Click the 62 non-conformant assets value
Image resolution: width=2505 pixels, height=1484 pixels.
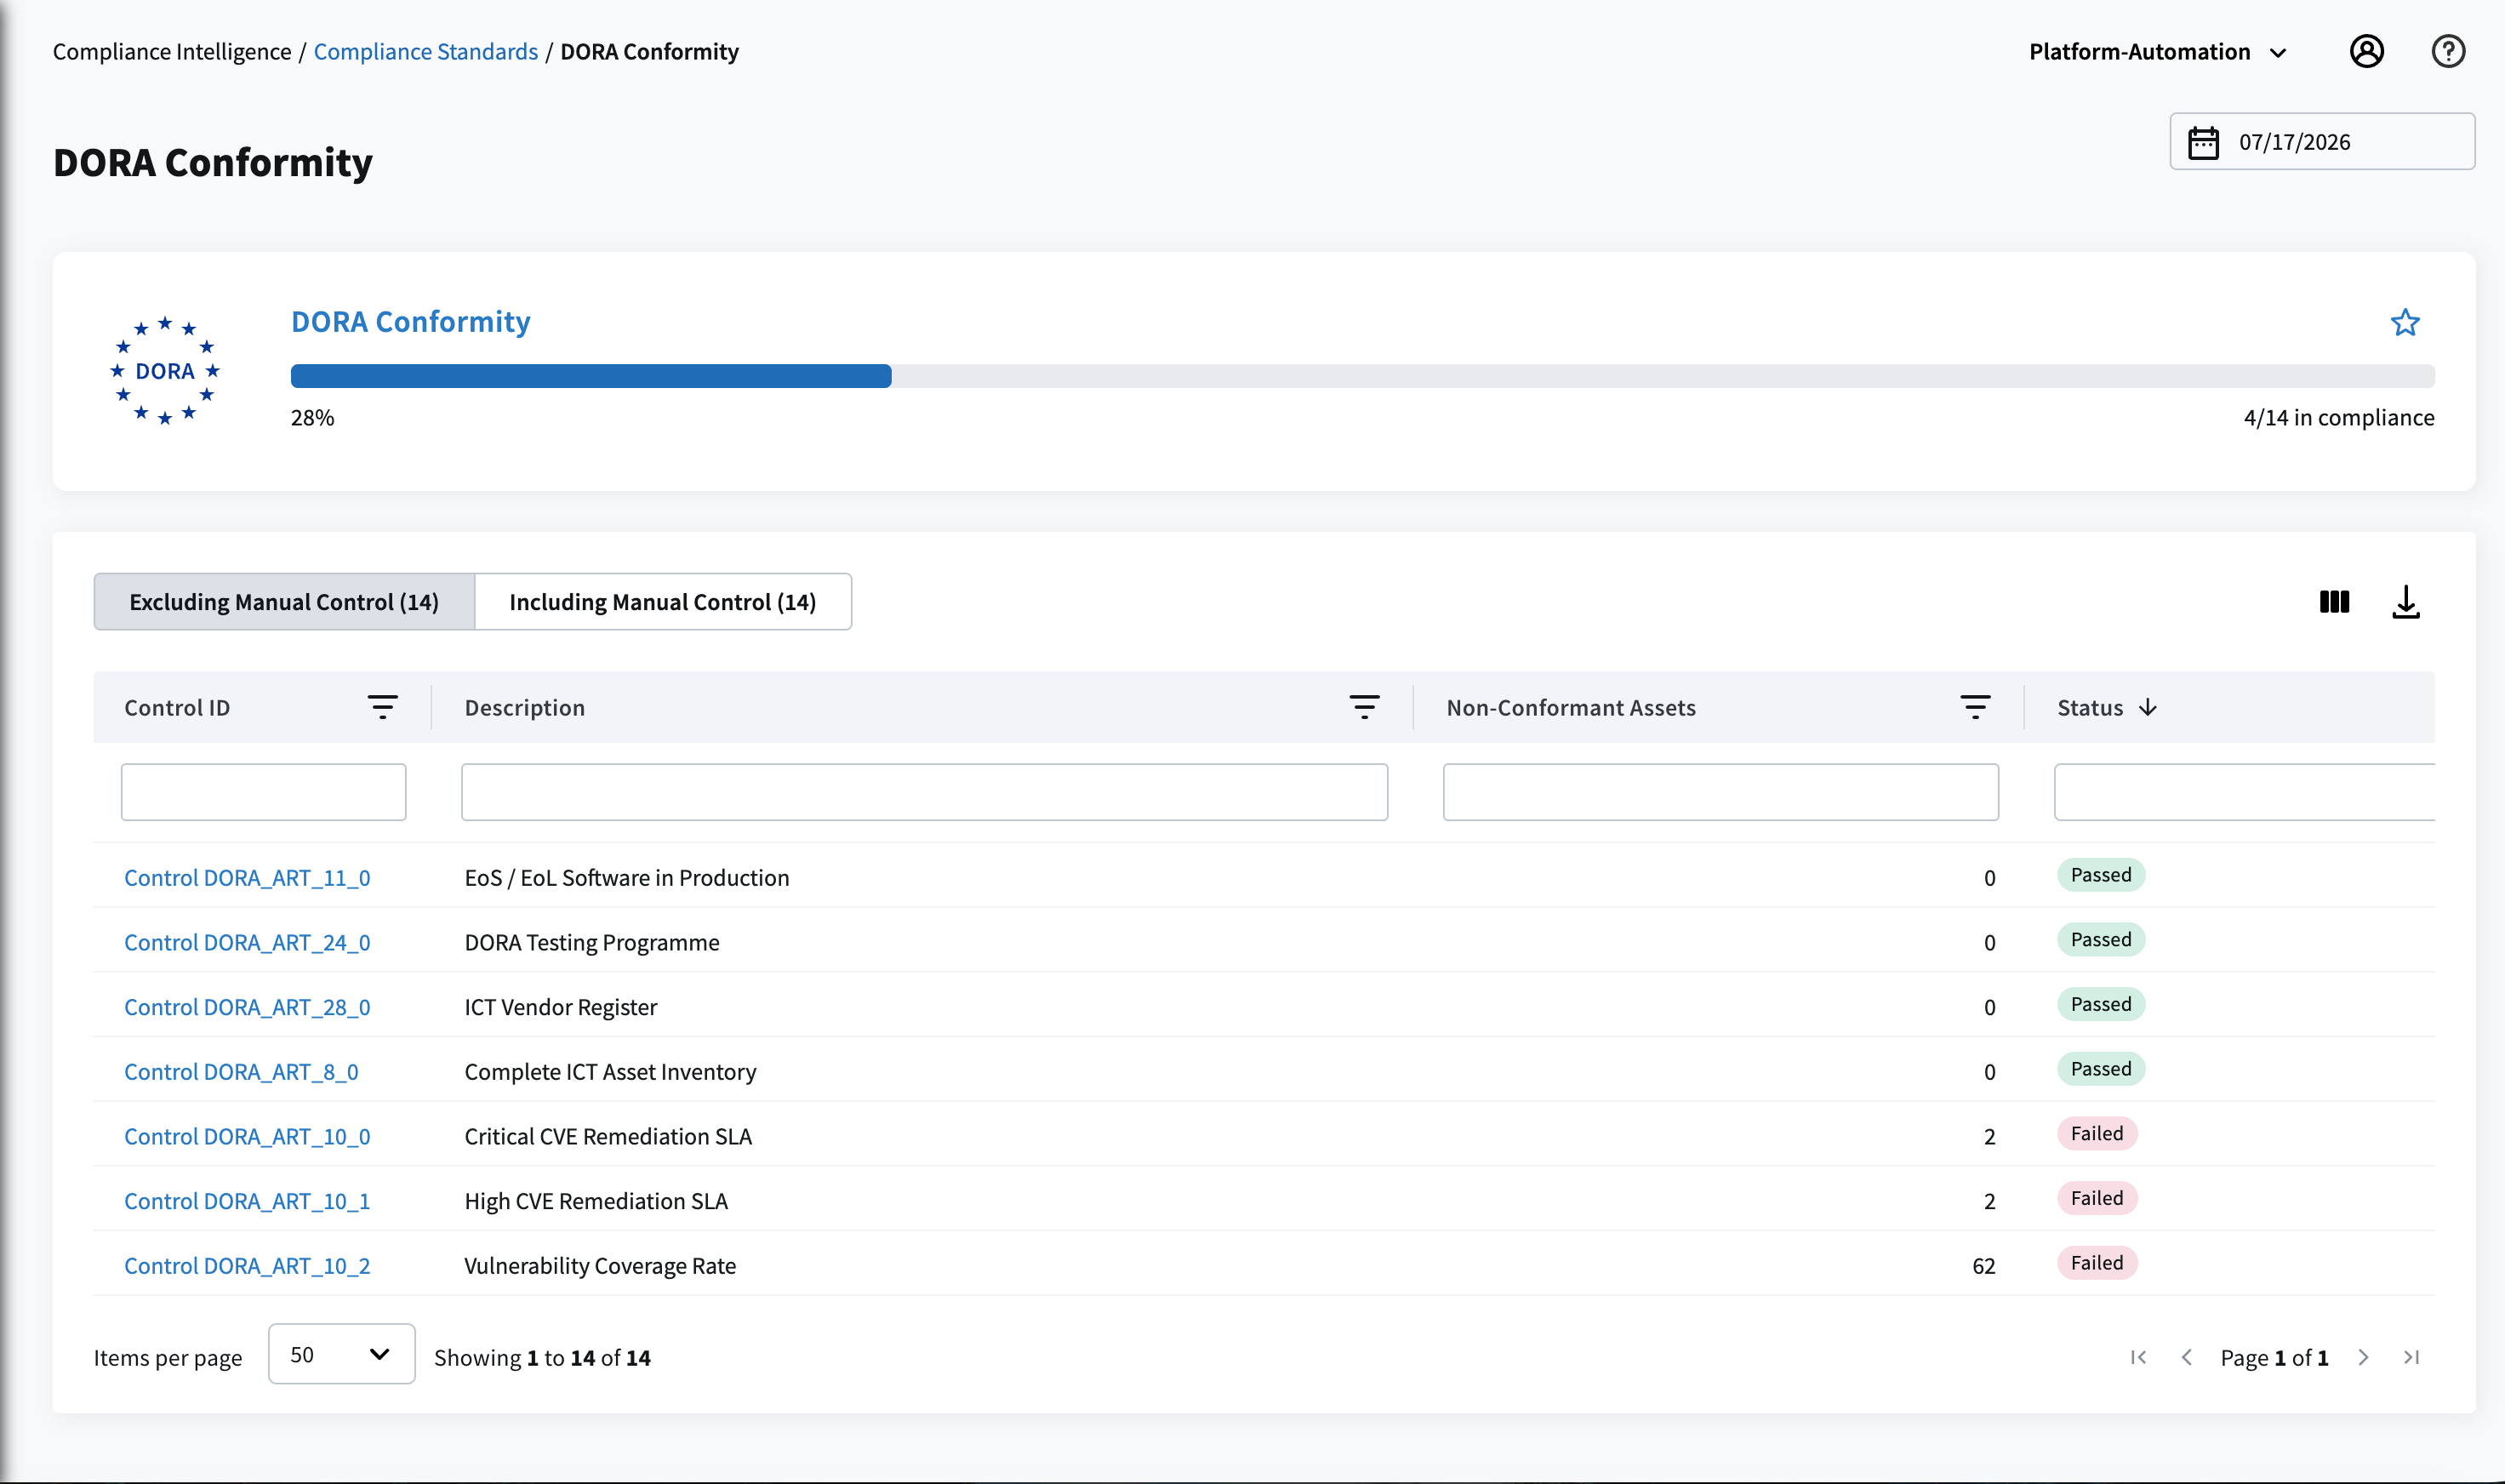1983,1266
